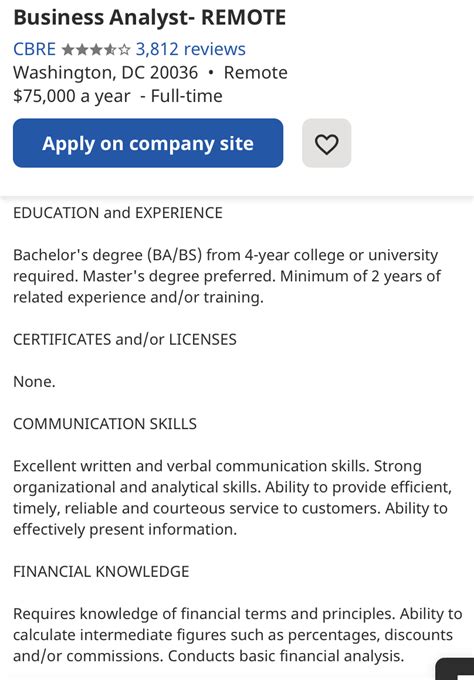Click the EDUCATION and EXPERIENCE heading
This screenshot has width=474, height=680.
tap(118, 213)
